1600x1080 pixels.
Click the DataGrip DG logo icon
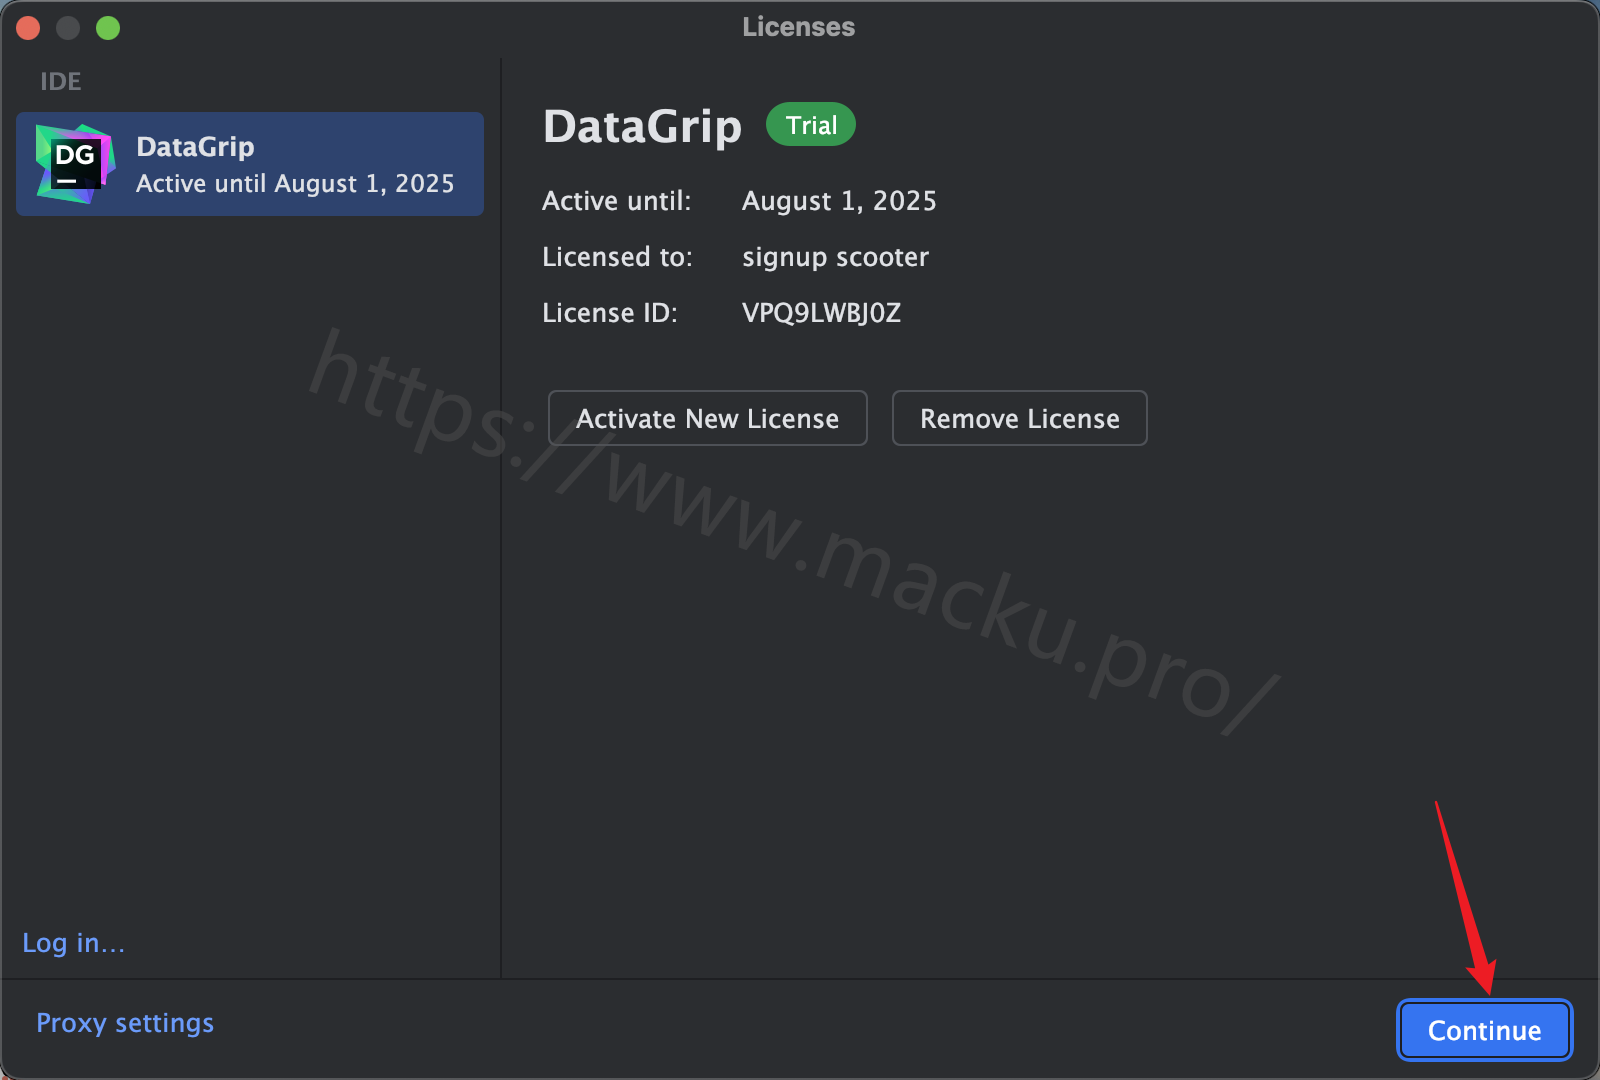point(75,164)
